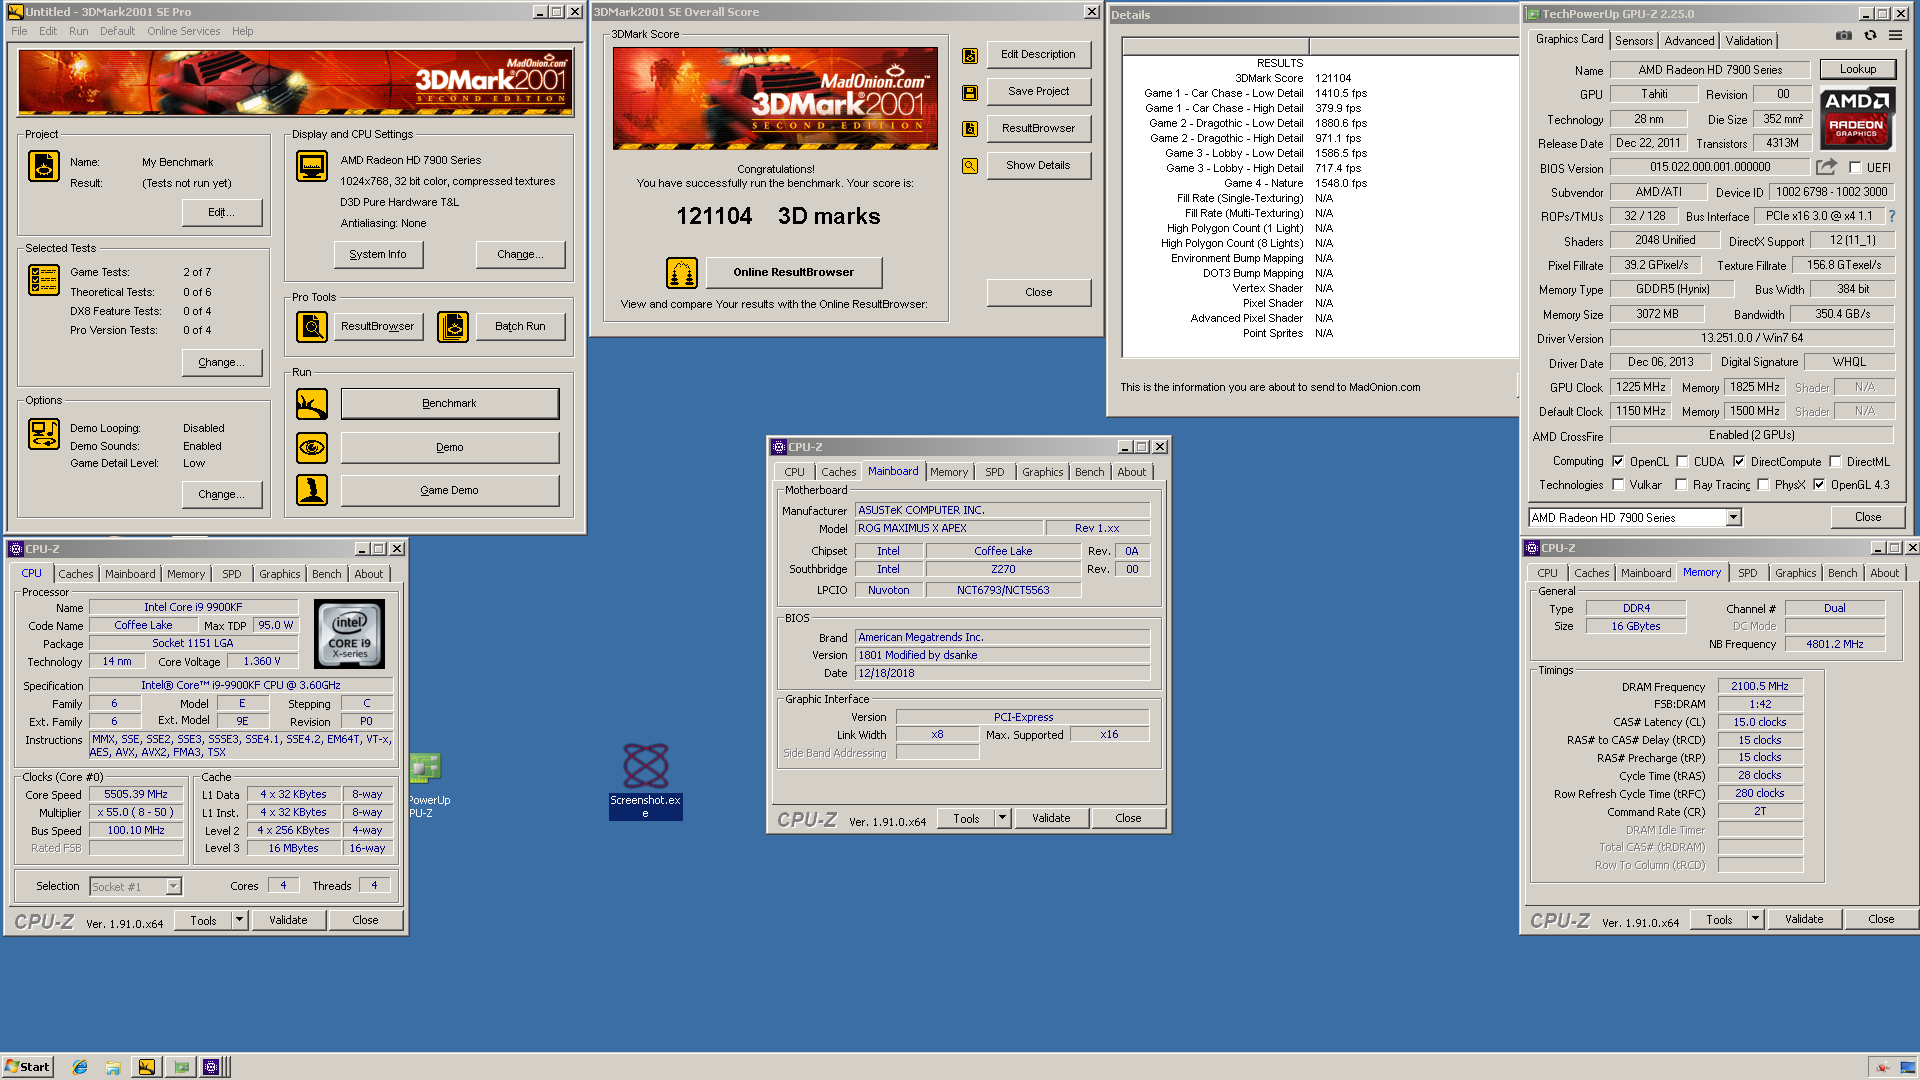The image size is (1920, 1080).
Task: Click Change... button under Selected Tests
Action: [222, 362]
